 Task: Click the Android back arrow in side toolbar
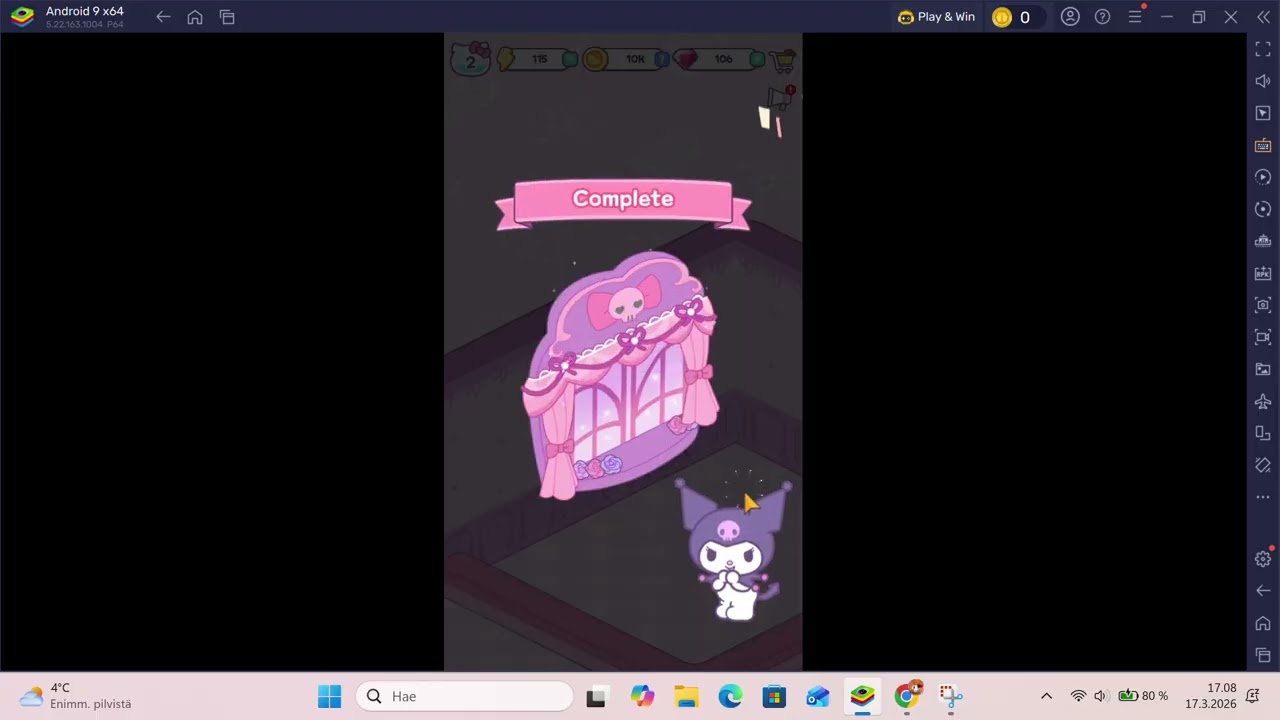pos(1263,591)
